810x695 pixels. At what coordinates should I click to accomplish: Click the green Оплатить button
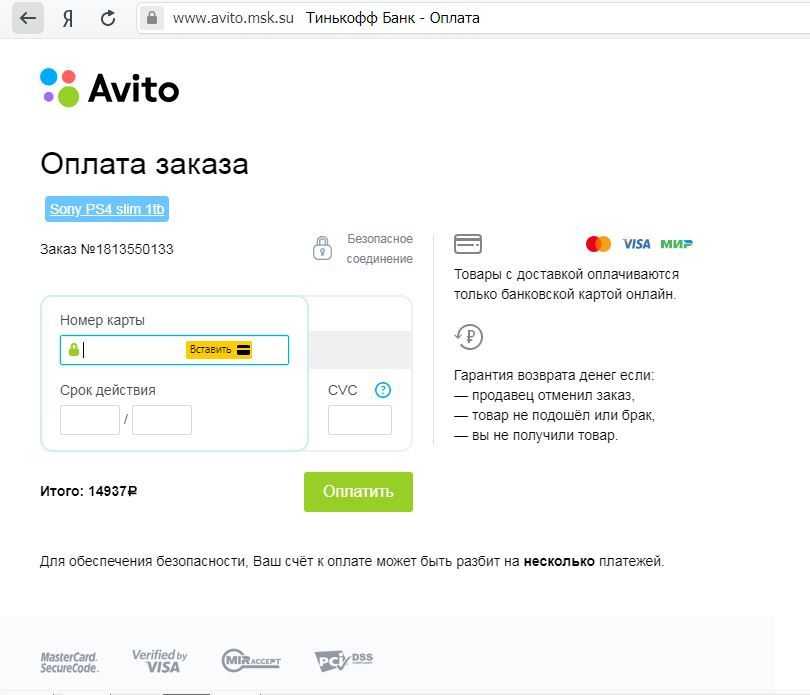(358, 491)
